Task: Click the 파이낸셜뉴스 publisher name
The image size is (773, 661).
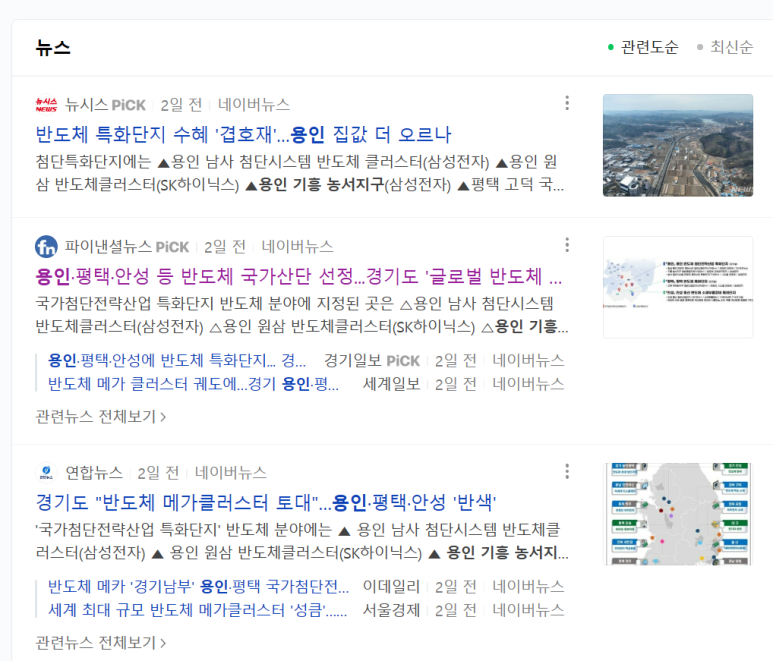Action: (x=108, y=246)
